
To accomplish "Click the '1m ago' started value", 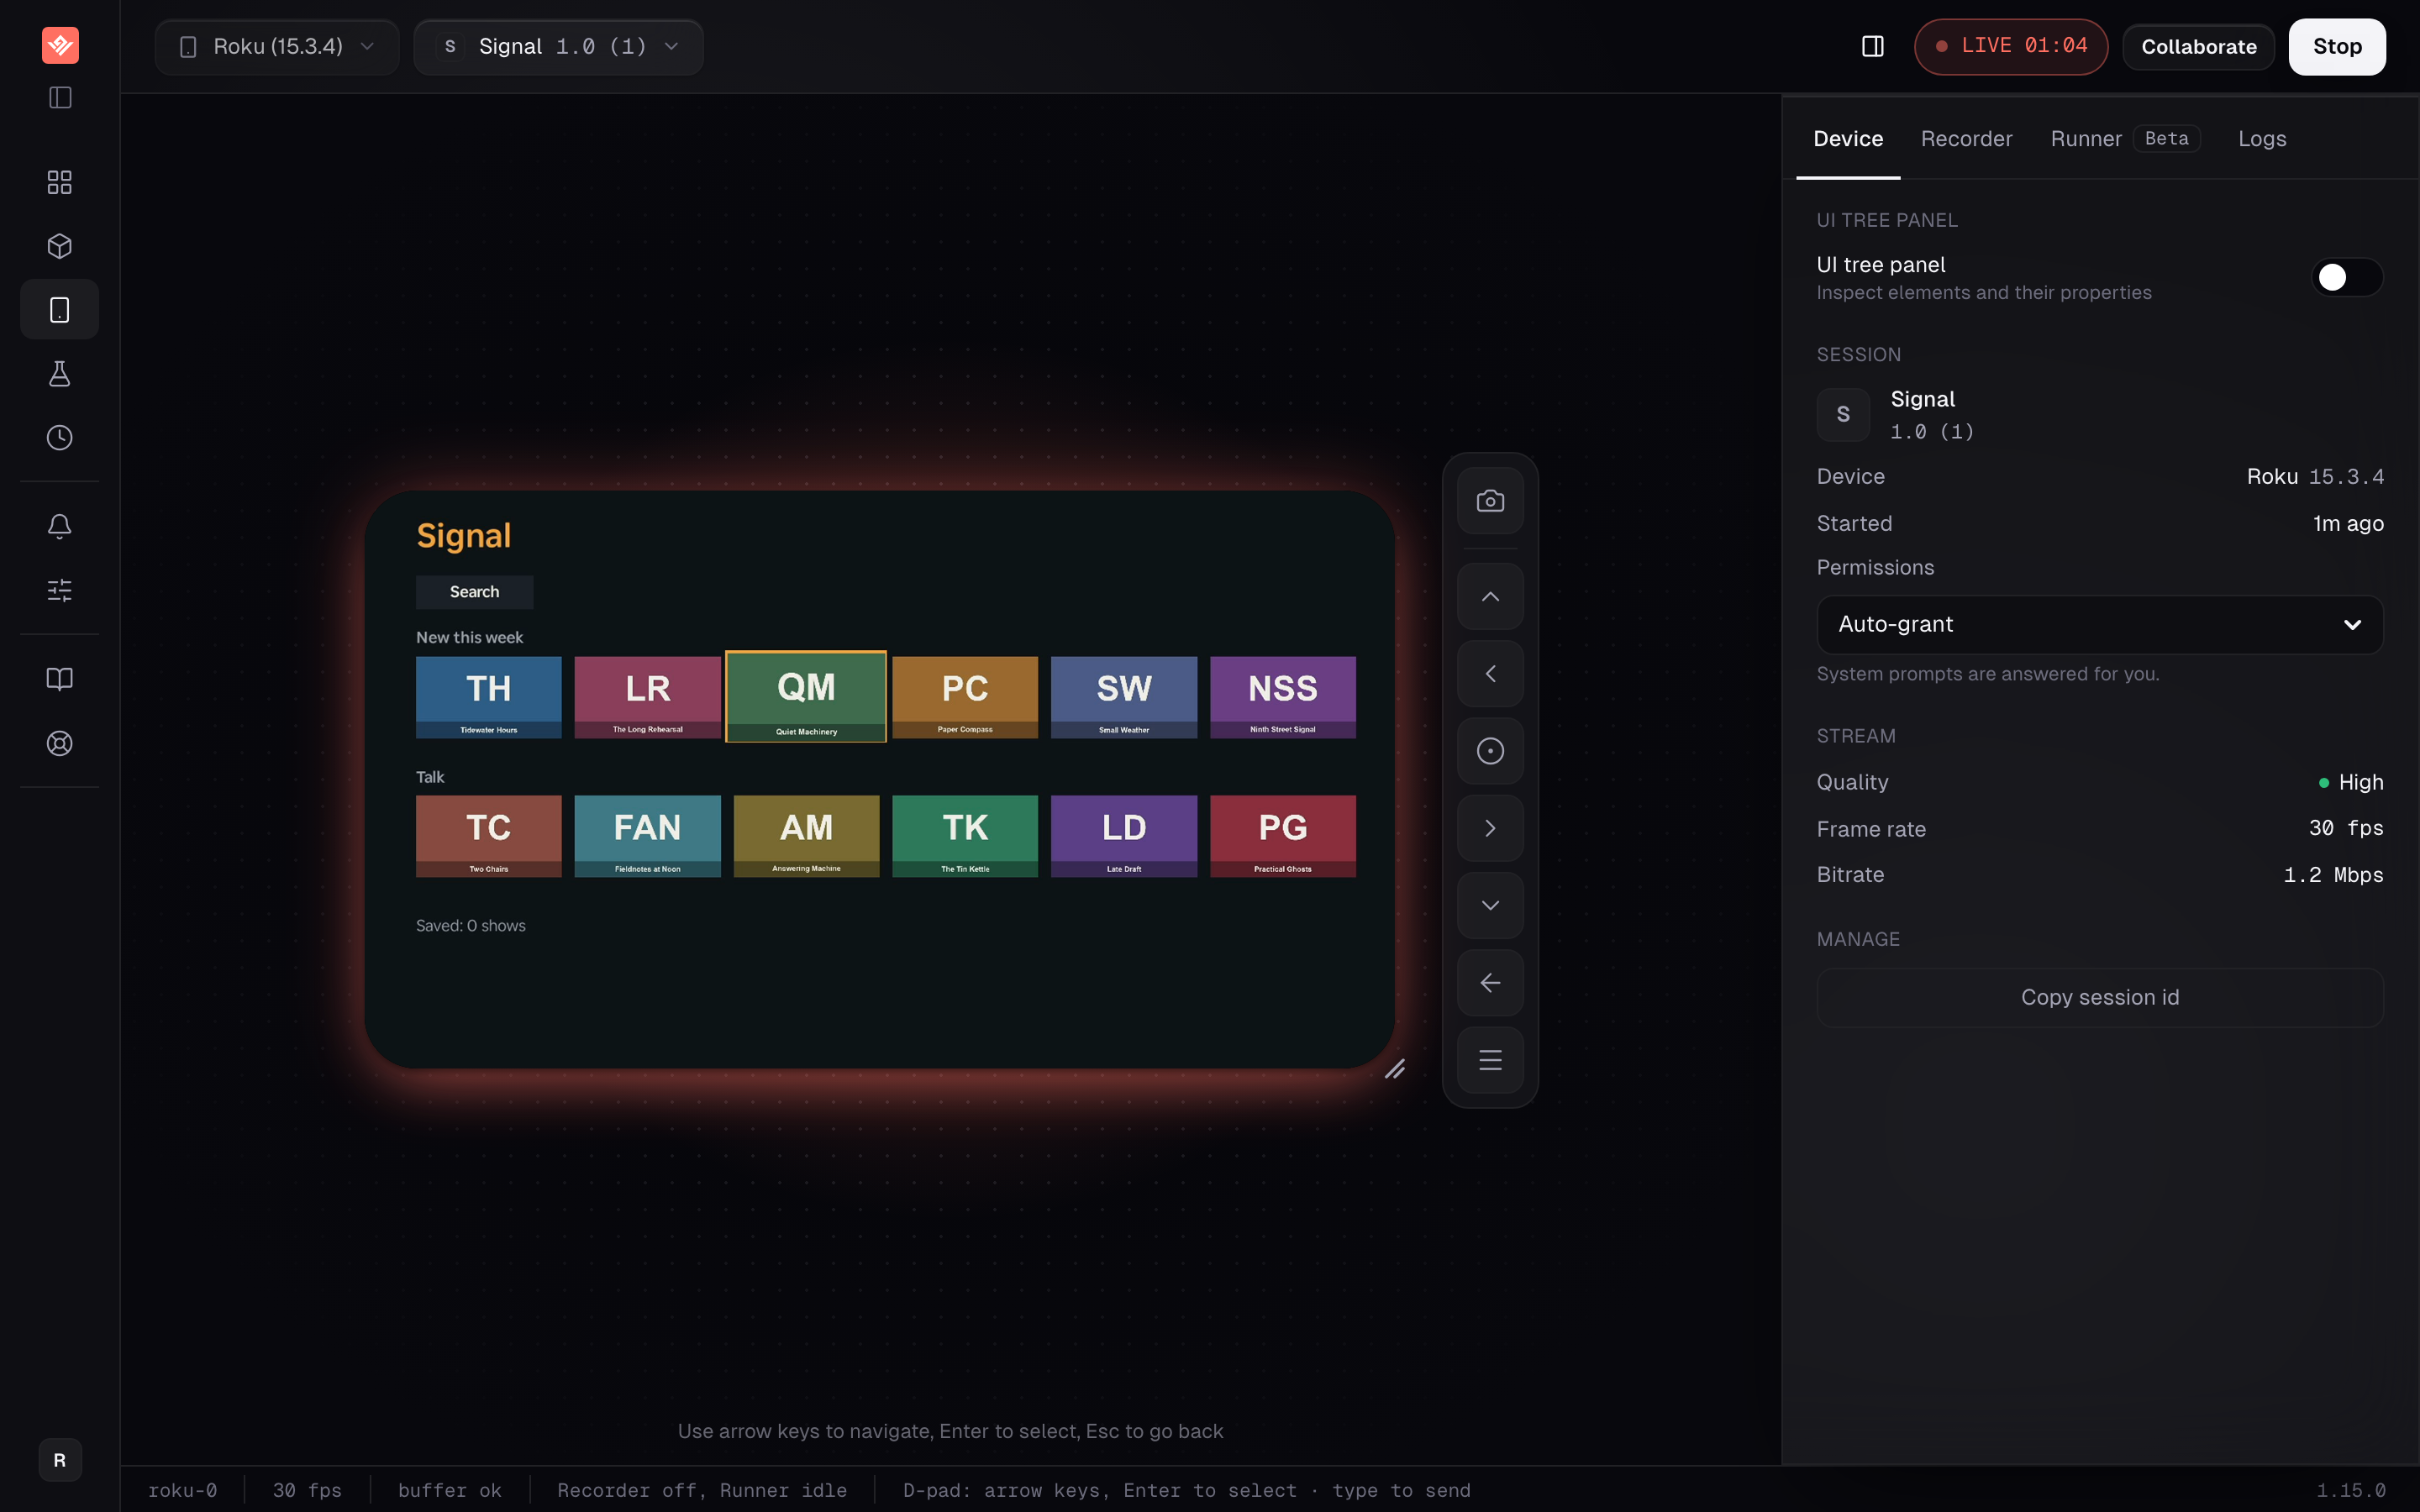I will (x=2348, y=523).
